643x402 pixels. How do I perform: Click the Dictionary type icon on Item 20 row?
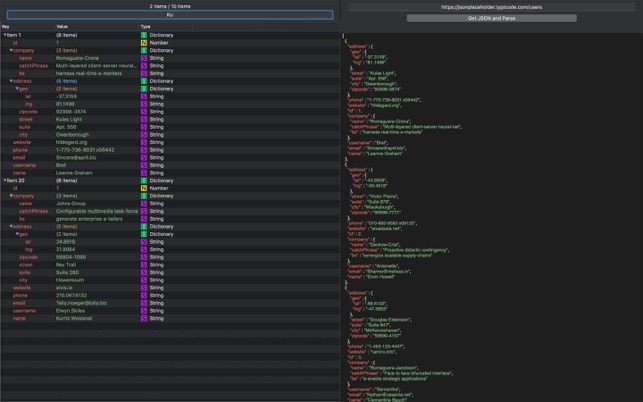click(x=144, y=180)
